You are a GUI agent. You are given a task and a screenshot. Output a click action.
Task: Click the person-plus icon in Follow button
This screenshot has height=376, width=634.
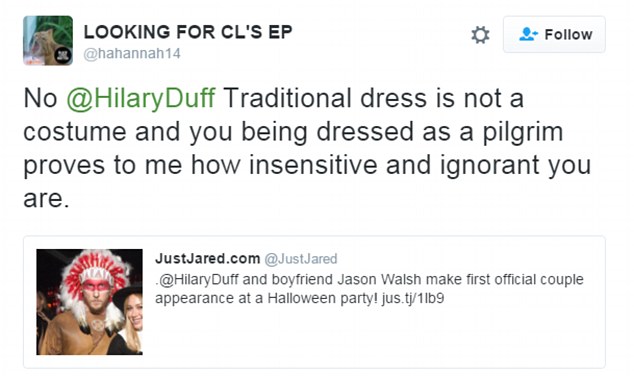(528, 34)
